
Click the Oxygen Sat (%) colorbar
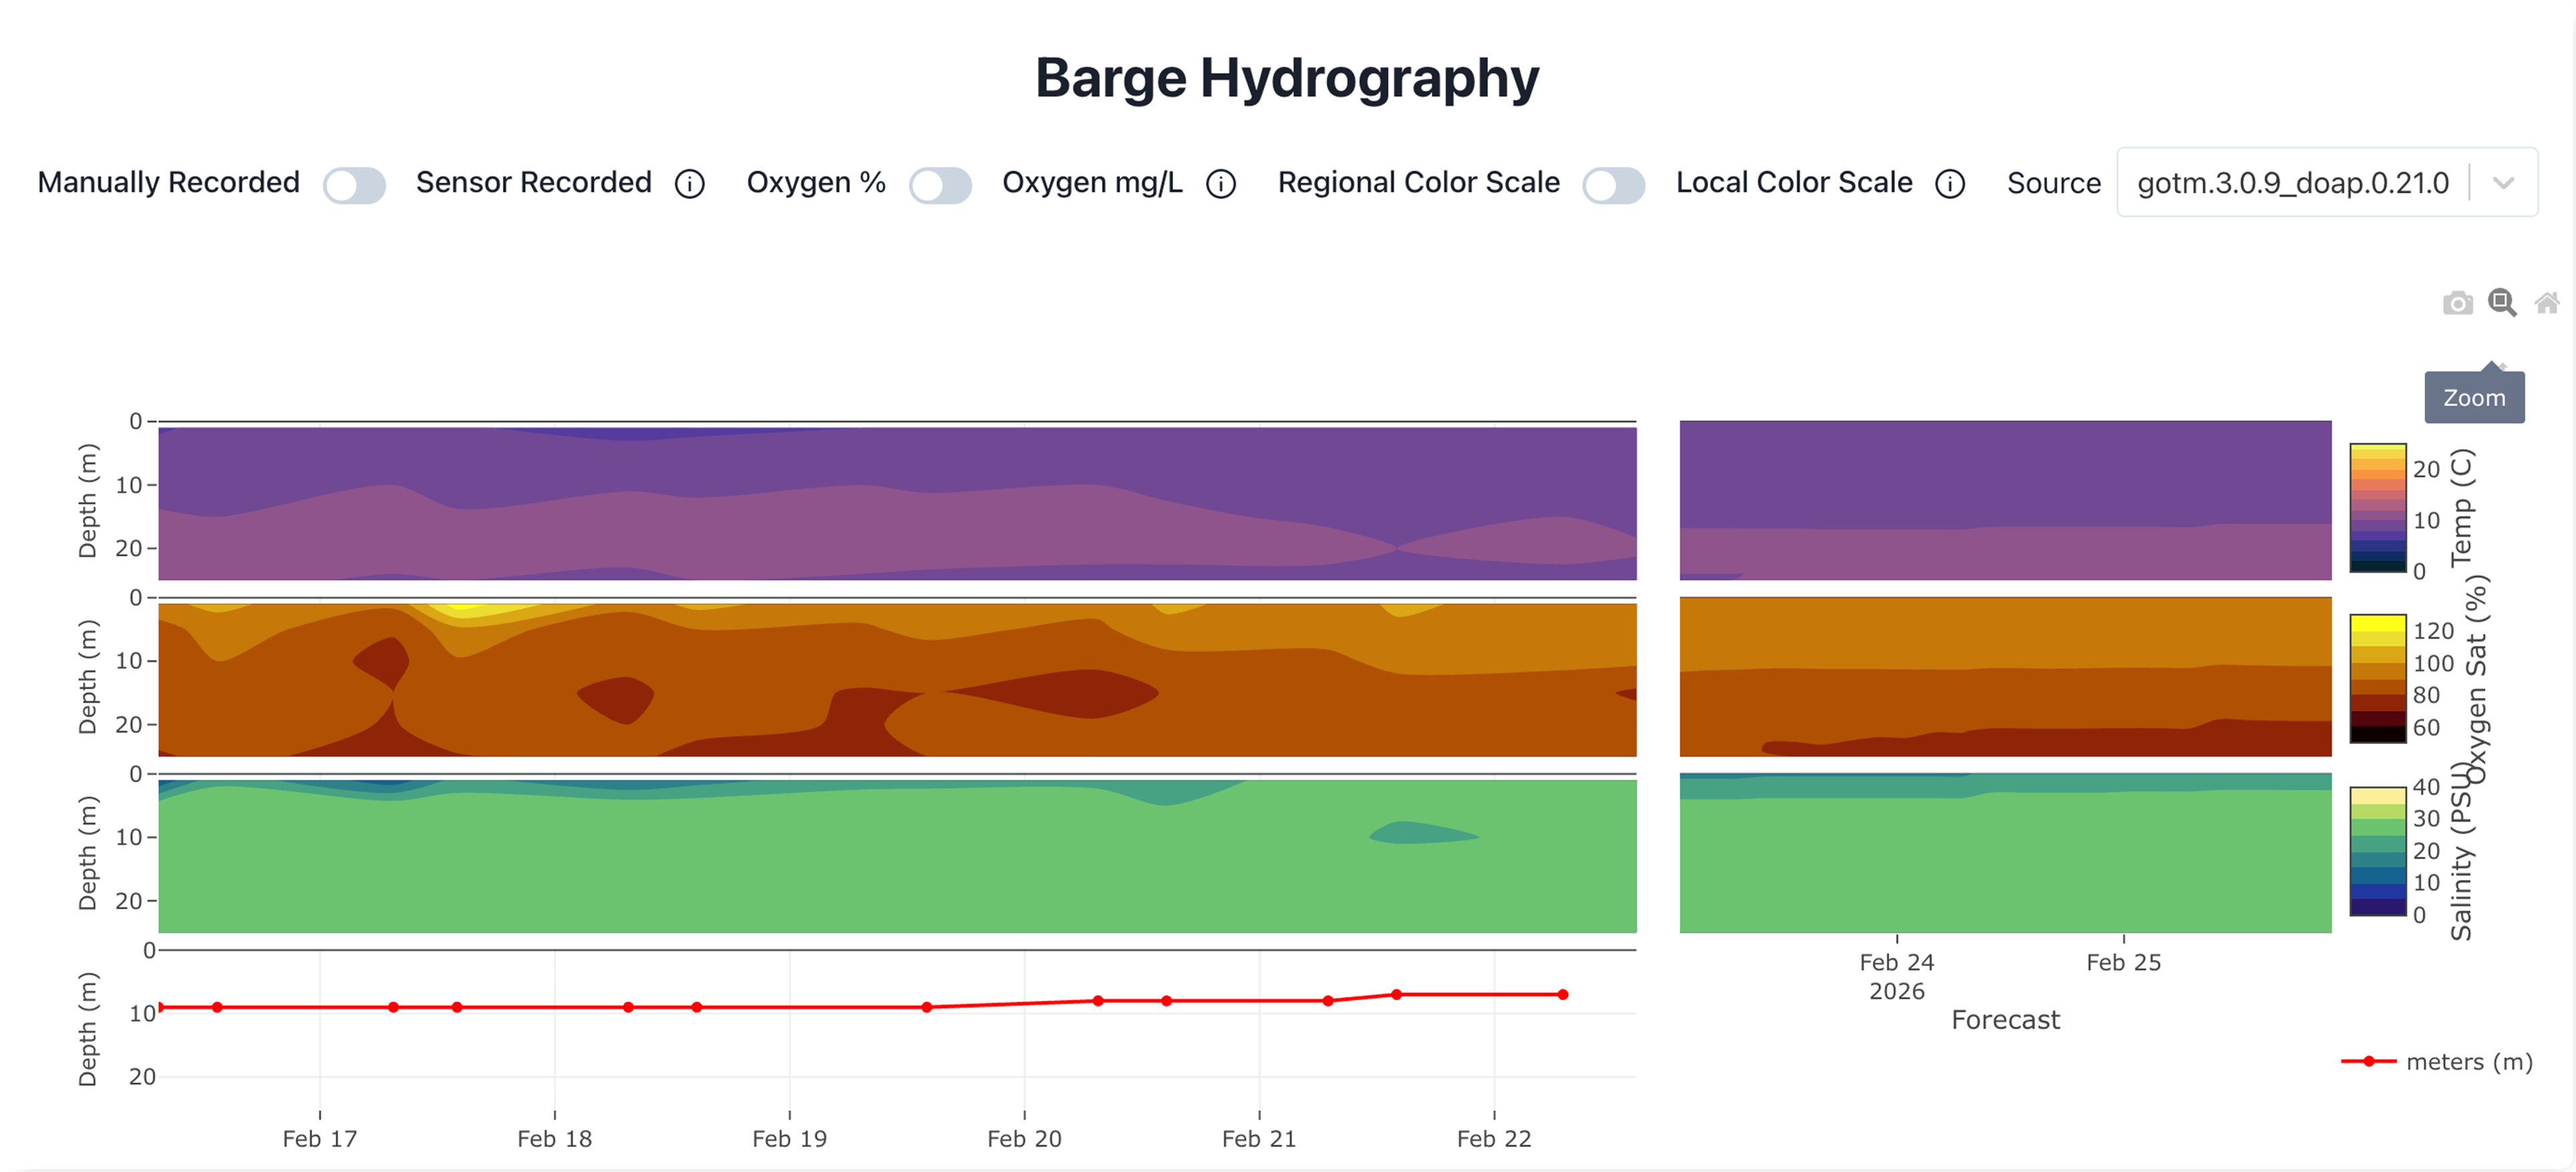(x=2377, y=679)
